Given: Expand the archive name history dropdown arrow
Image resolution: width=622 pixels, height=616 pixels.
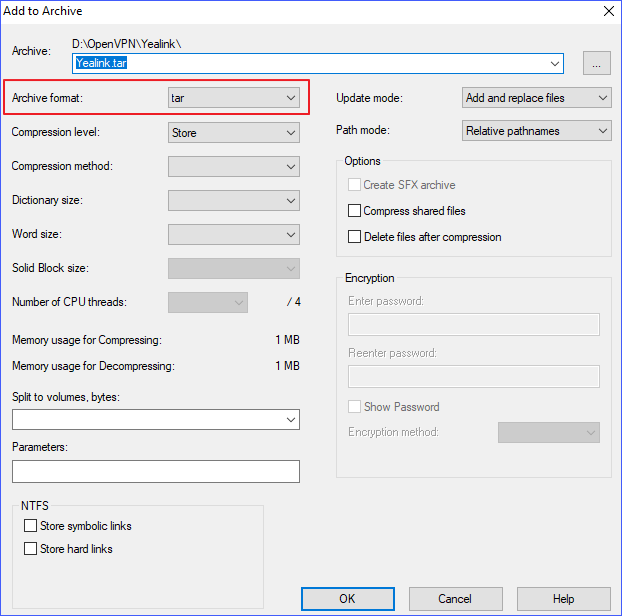Looking at the screenshot, I should click(x=555, y=64).
